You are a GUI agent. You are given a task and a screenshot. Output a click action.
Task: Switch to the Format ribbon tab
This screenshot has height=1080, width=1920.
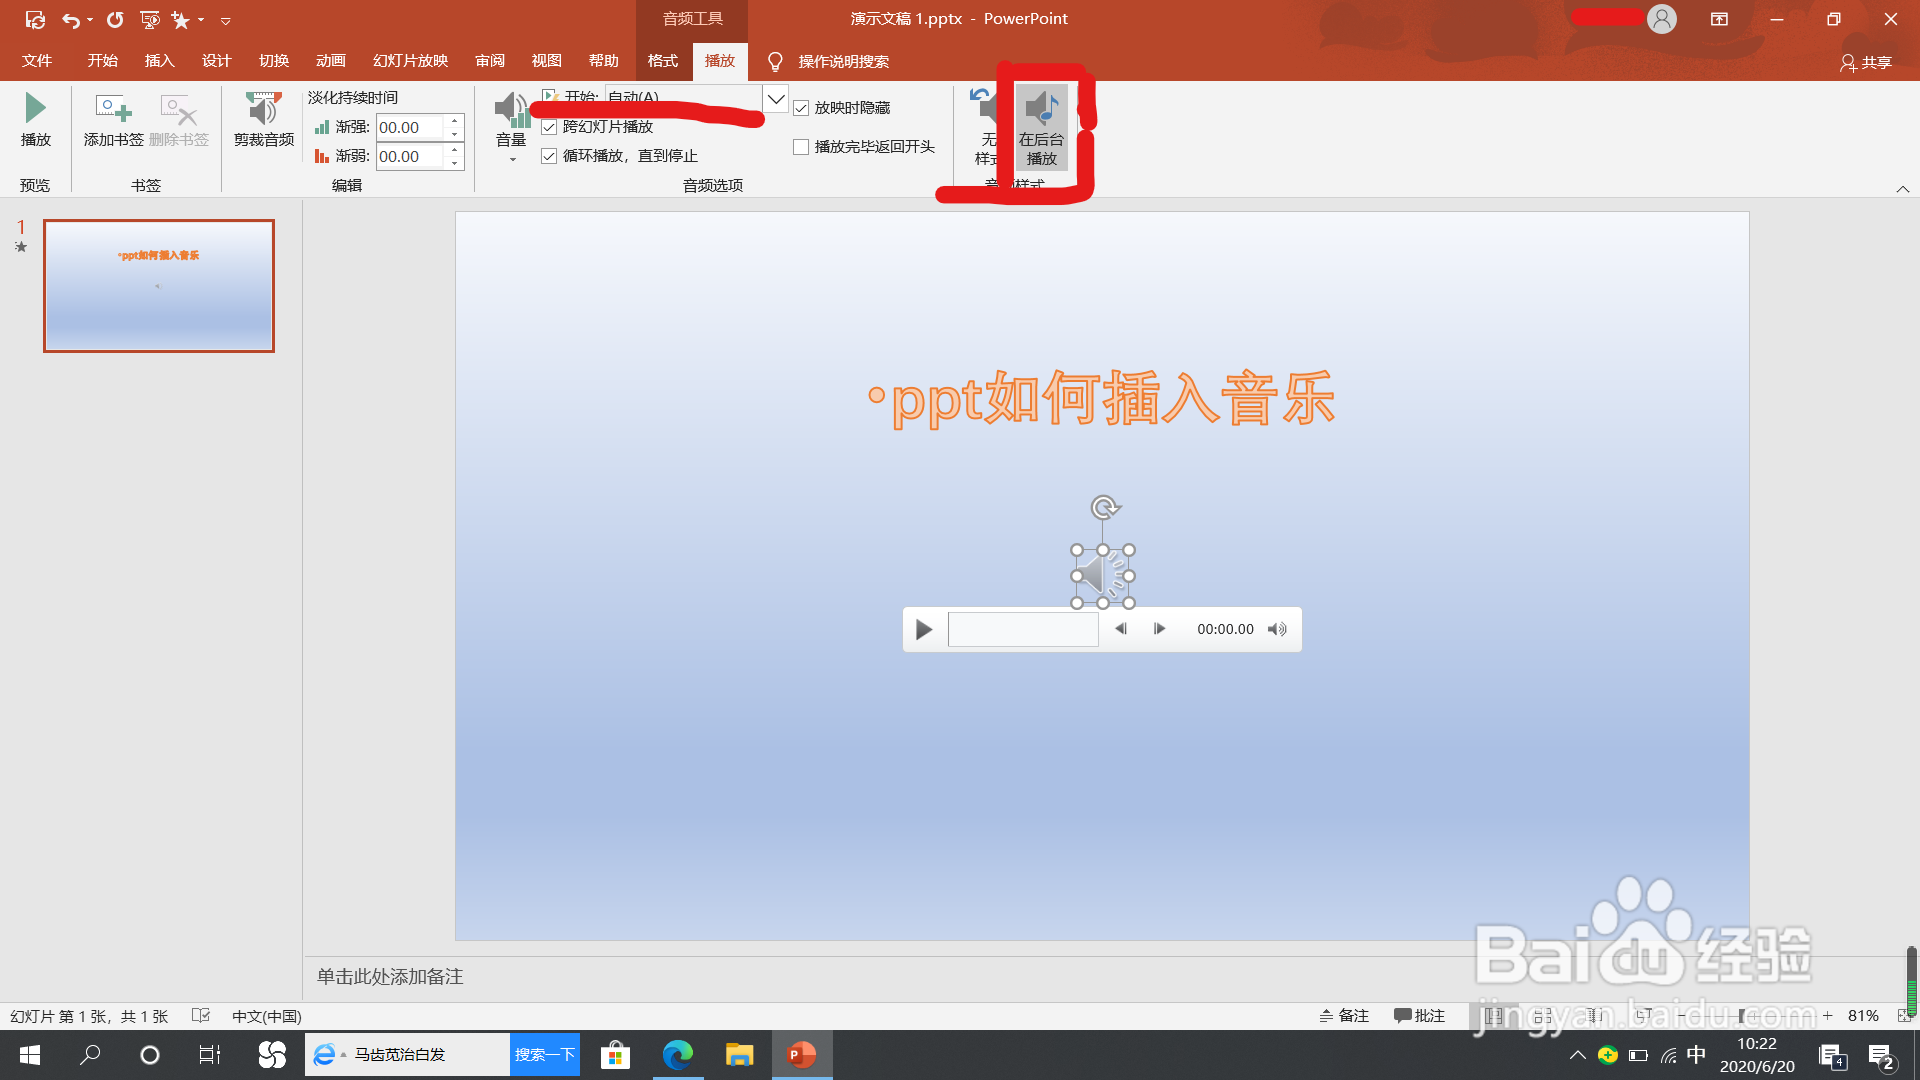point(662,61)
